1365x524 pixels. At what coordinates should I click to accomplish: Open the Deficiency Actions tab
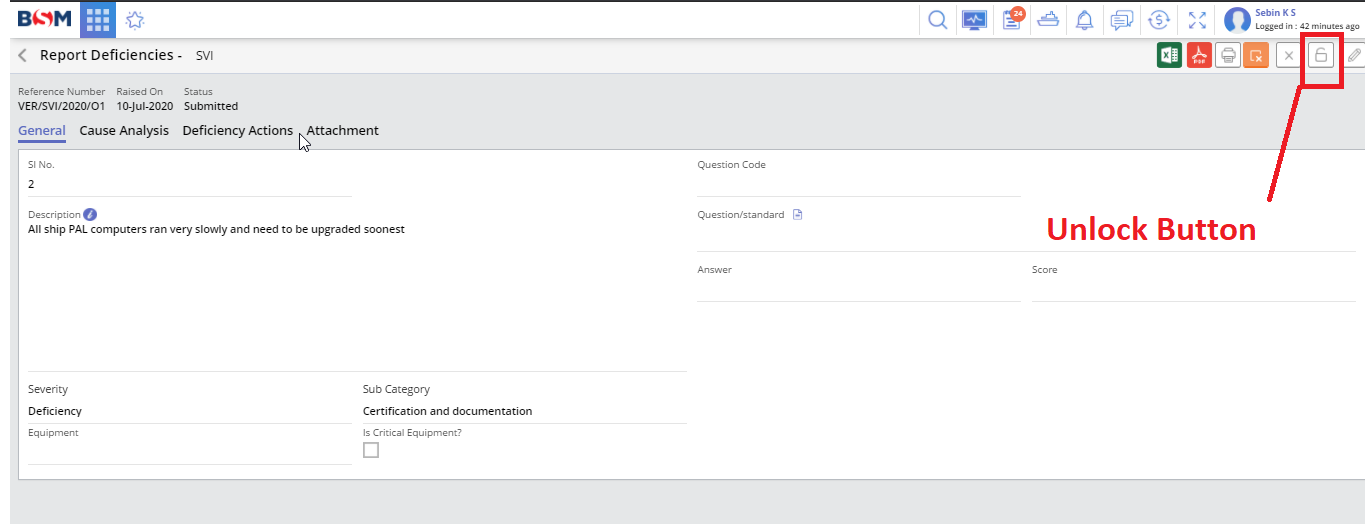click(x=237, y=131)
